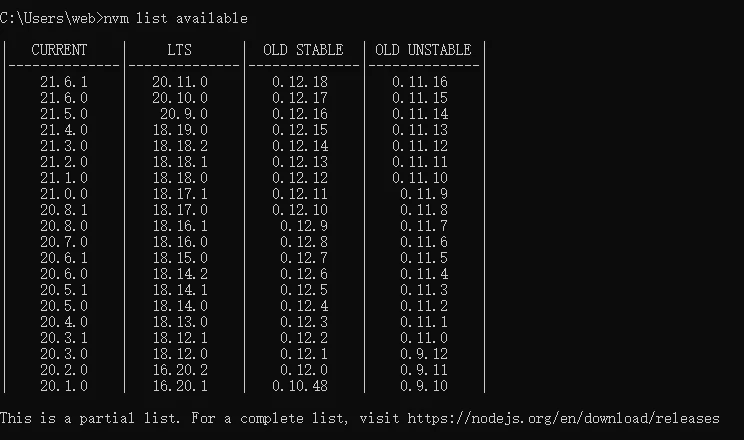Click LTS version 18.19.0

tap(180, 130)
